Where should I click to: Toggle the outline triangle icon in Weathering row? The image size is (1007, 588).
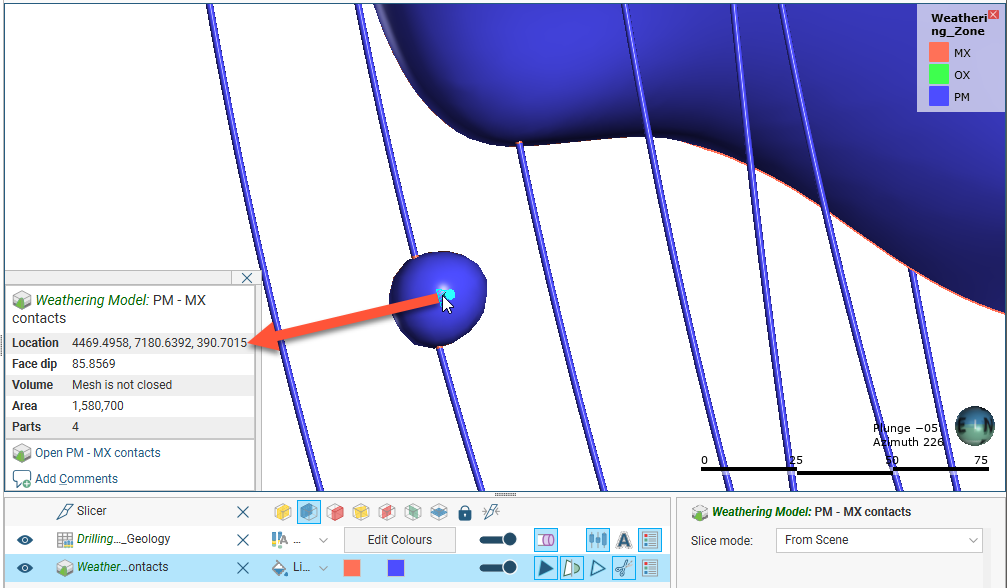(x=597, y=568)
